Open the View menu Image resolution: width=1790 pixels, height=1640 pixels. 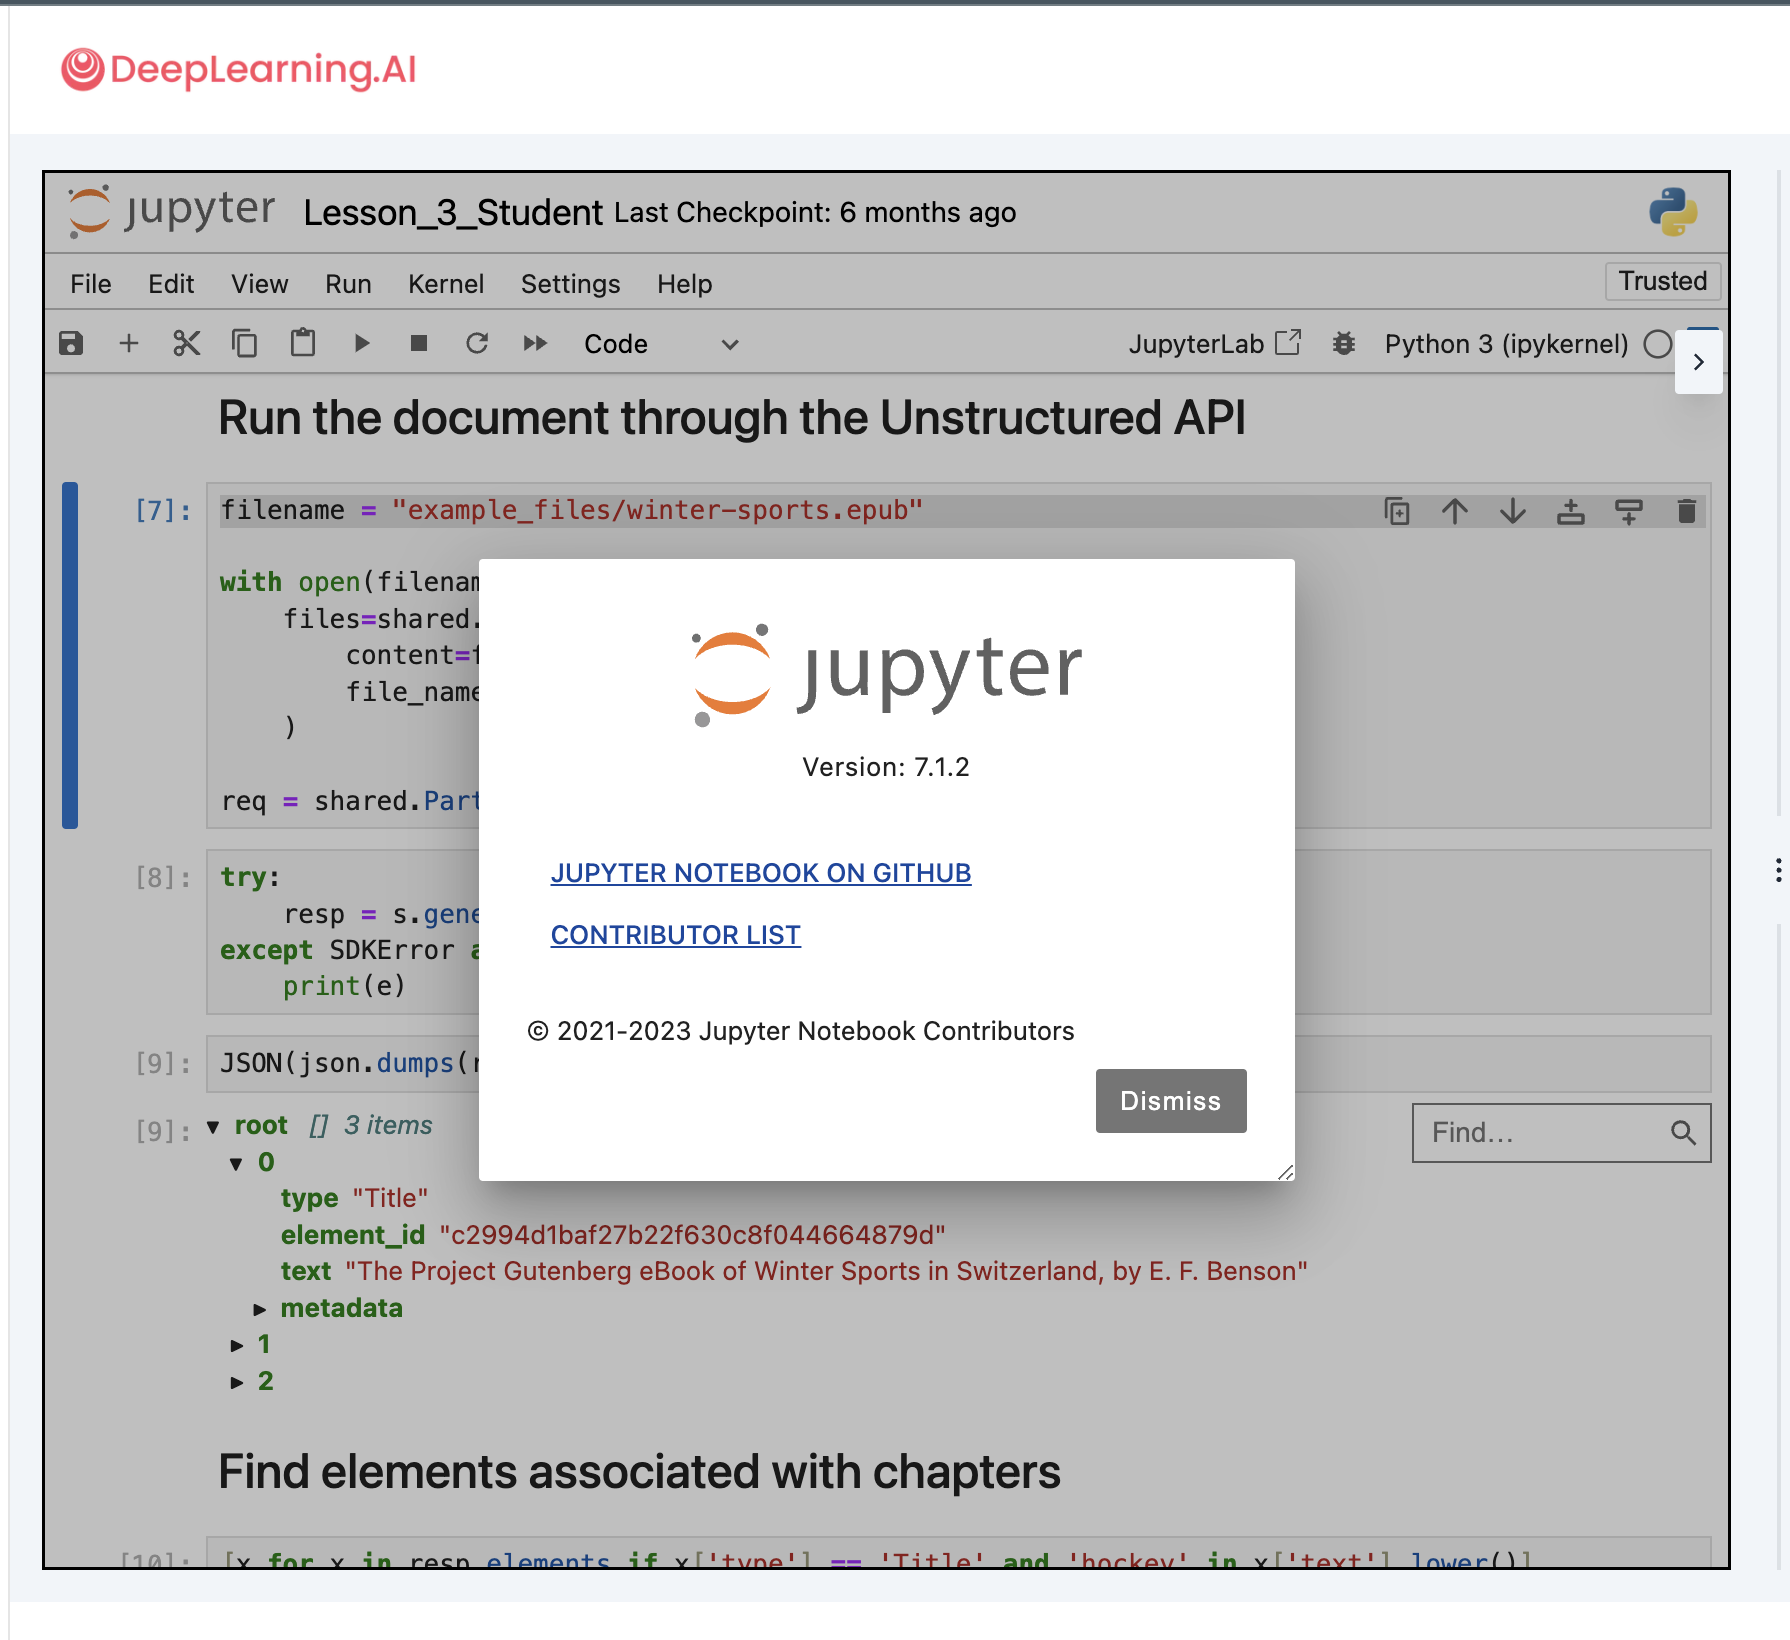260,284
